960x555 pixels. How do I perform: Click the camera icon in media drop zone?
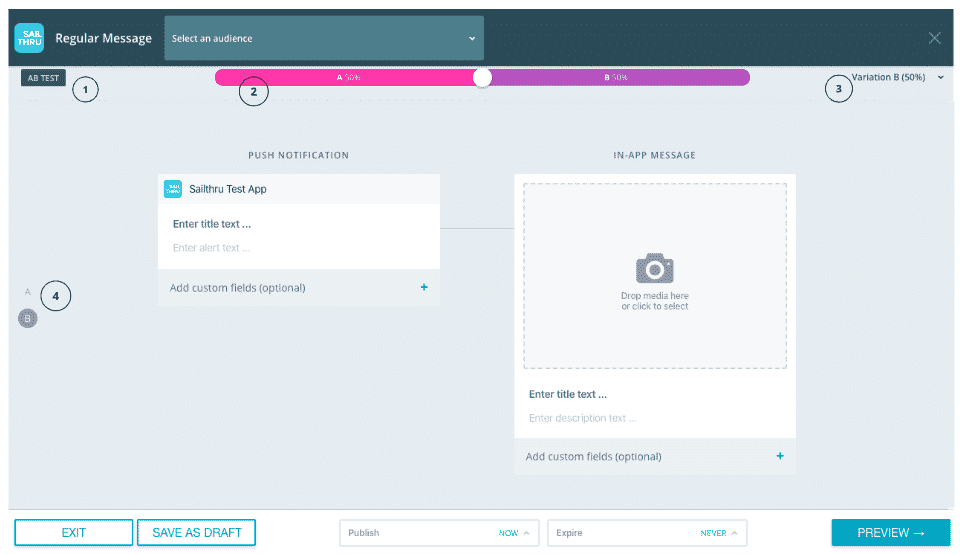click(655, 268)
